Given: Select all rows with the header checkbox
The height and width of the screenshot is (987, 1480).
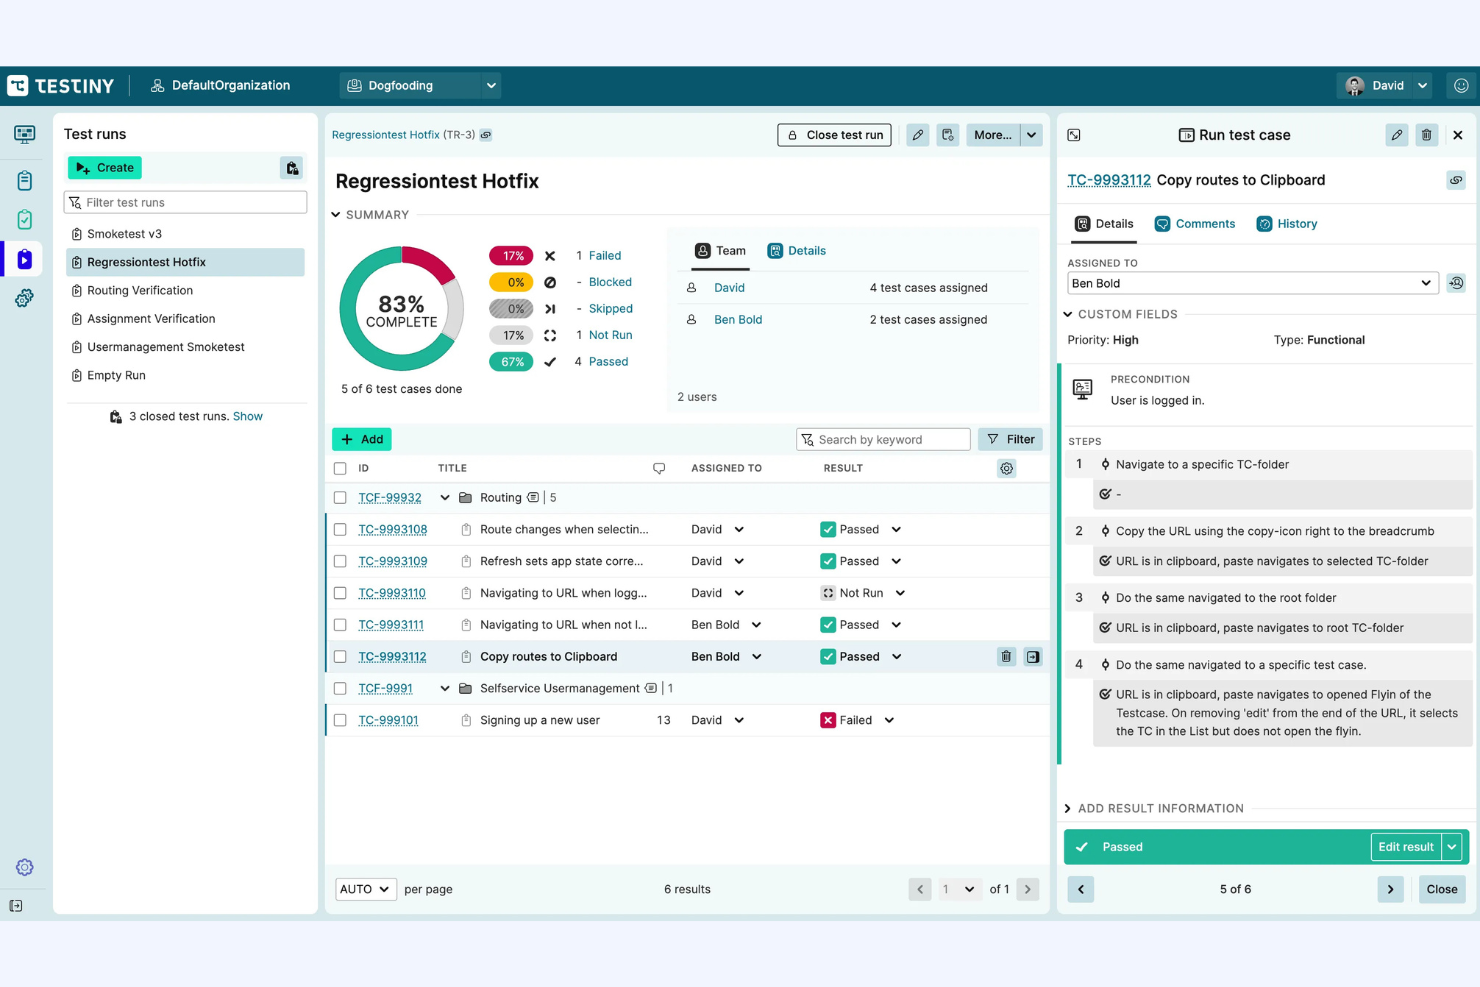Looking at the screenshot, I should 340,467.
